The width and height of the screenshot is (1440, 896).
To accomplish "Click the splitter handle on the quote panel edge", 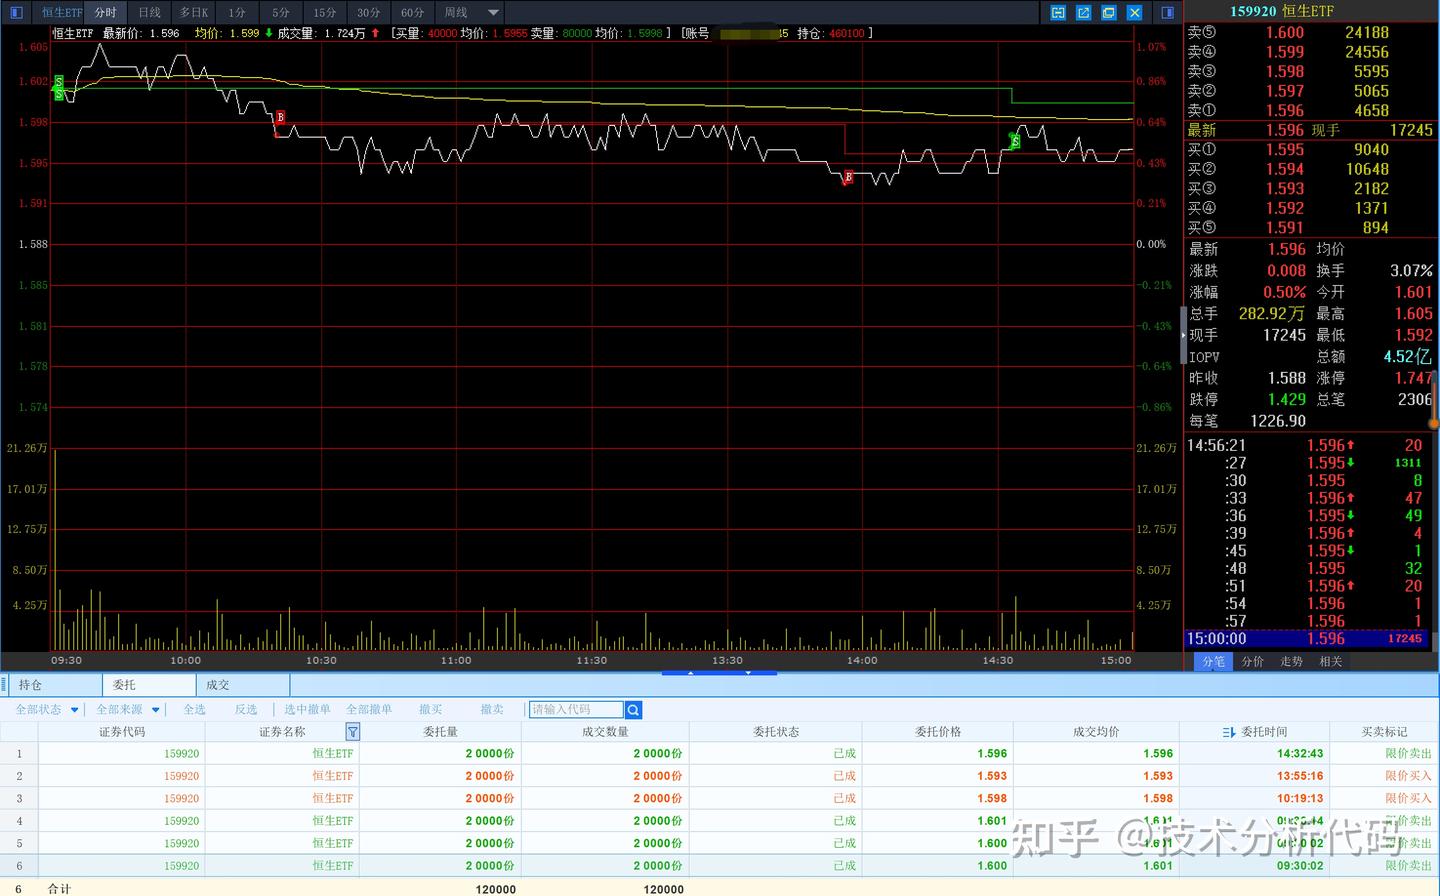I will point(1183,335).
